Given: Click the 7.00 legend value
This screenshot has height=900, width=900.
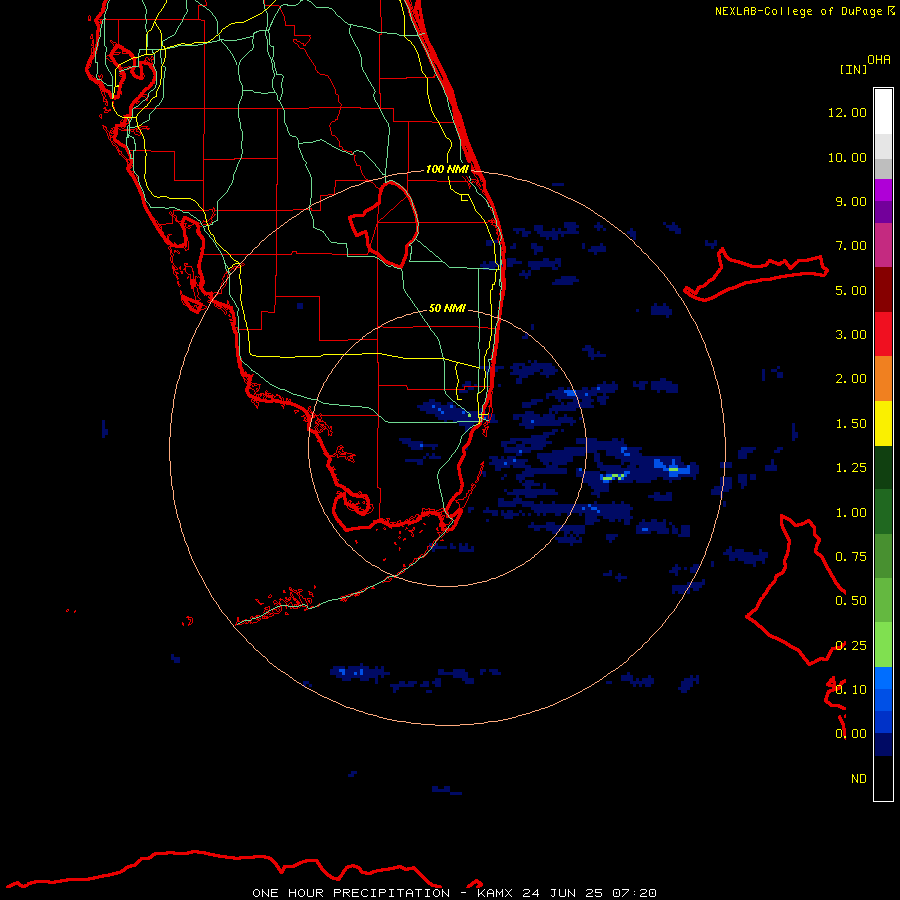Looking at the screenshot, I should pos(851,246).
